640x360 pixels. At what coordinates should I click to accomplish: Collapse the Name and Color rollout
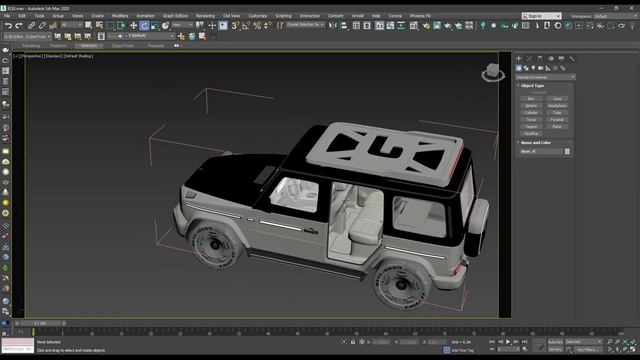536,143
